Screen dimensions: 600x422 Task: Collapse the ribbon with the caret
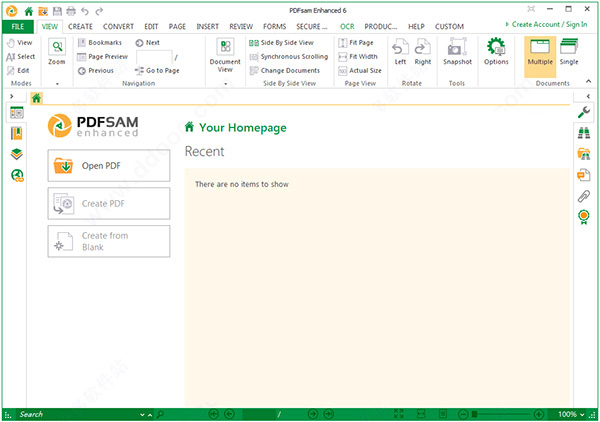(589, 81)
